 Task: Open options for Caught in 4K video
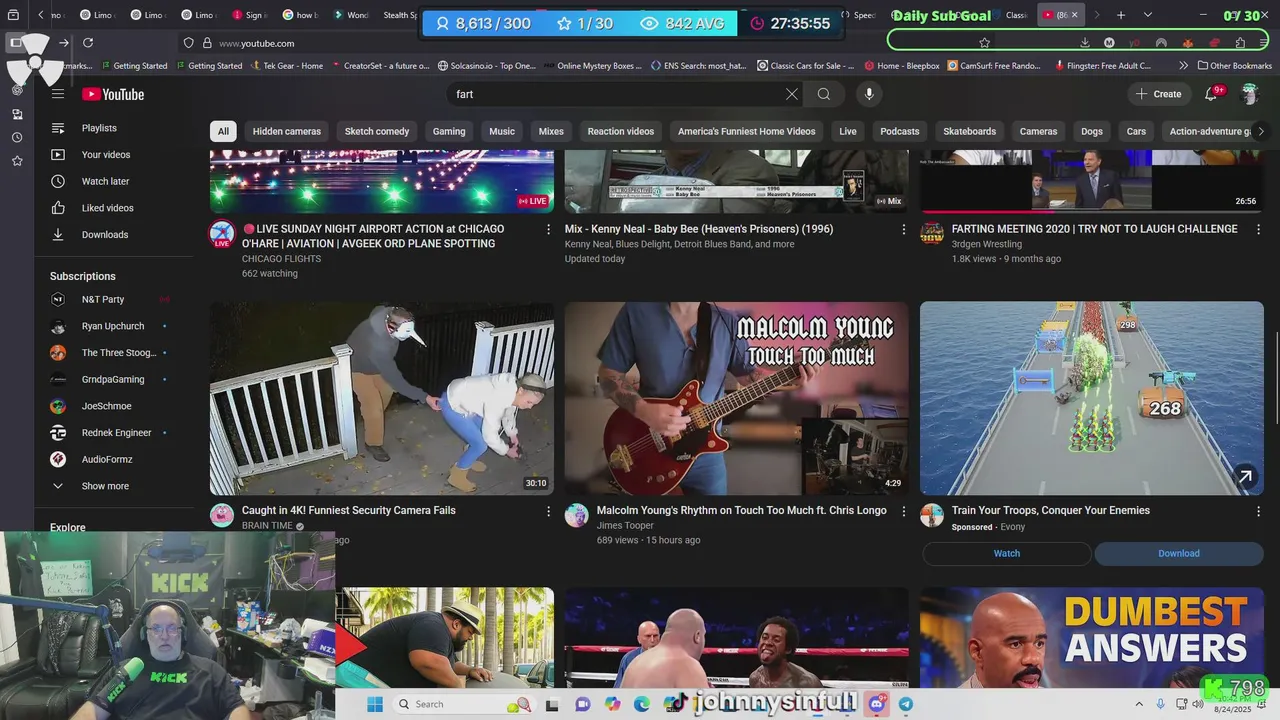click(x=548, y=511)
